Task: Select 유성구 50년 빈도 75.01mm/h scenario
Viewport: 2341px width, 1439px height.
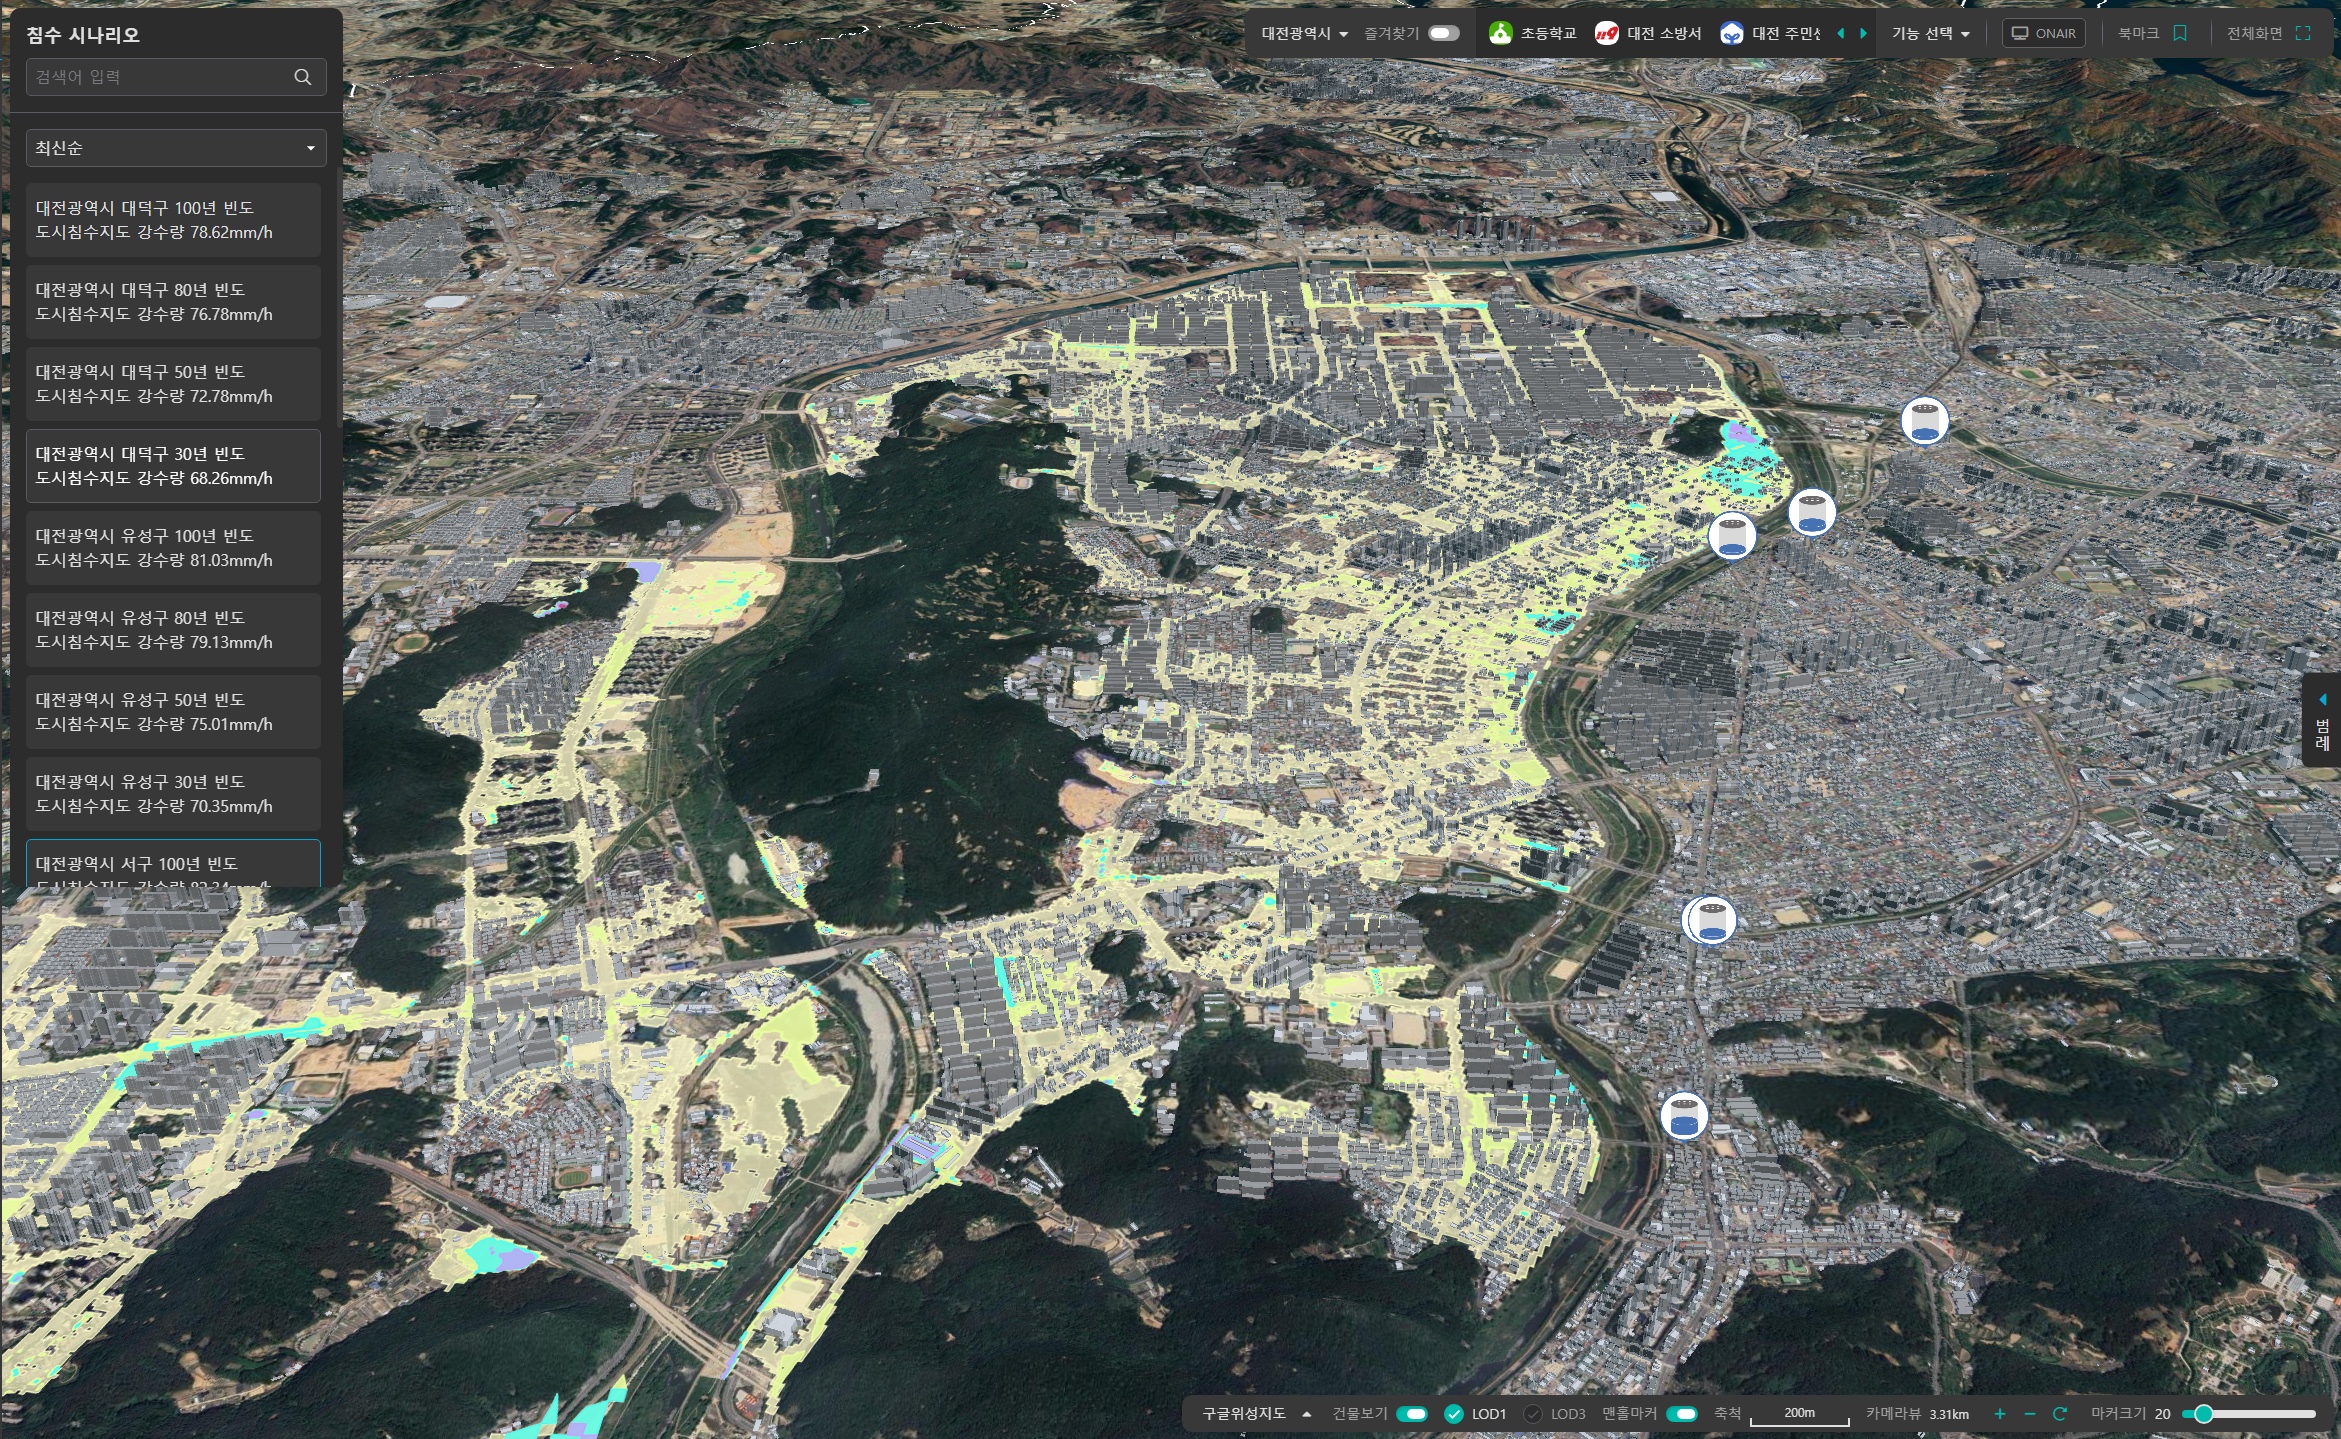Action: [173, 712]
